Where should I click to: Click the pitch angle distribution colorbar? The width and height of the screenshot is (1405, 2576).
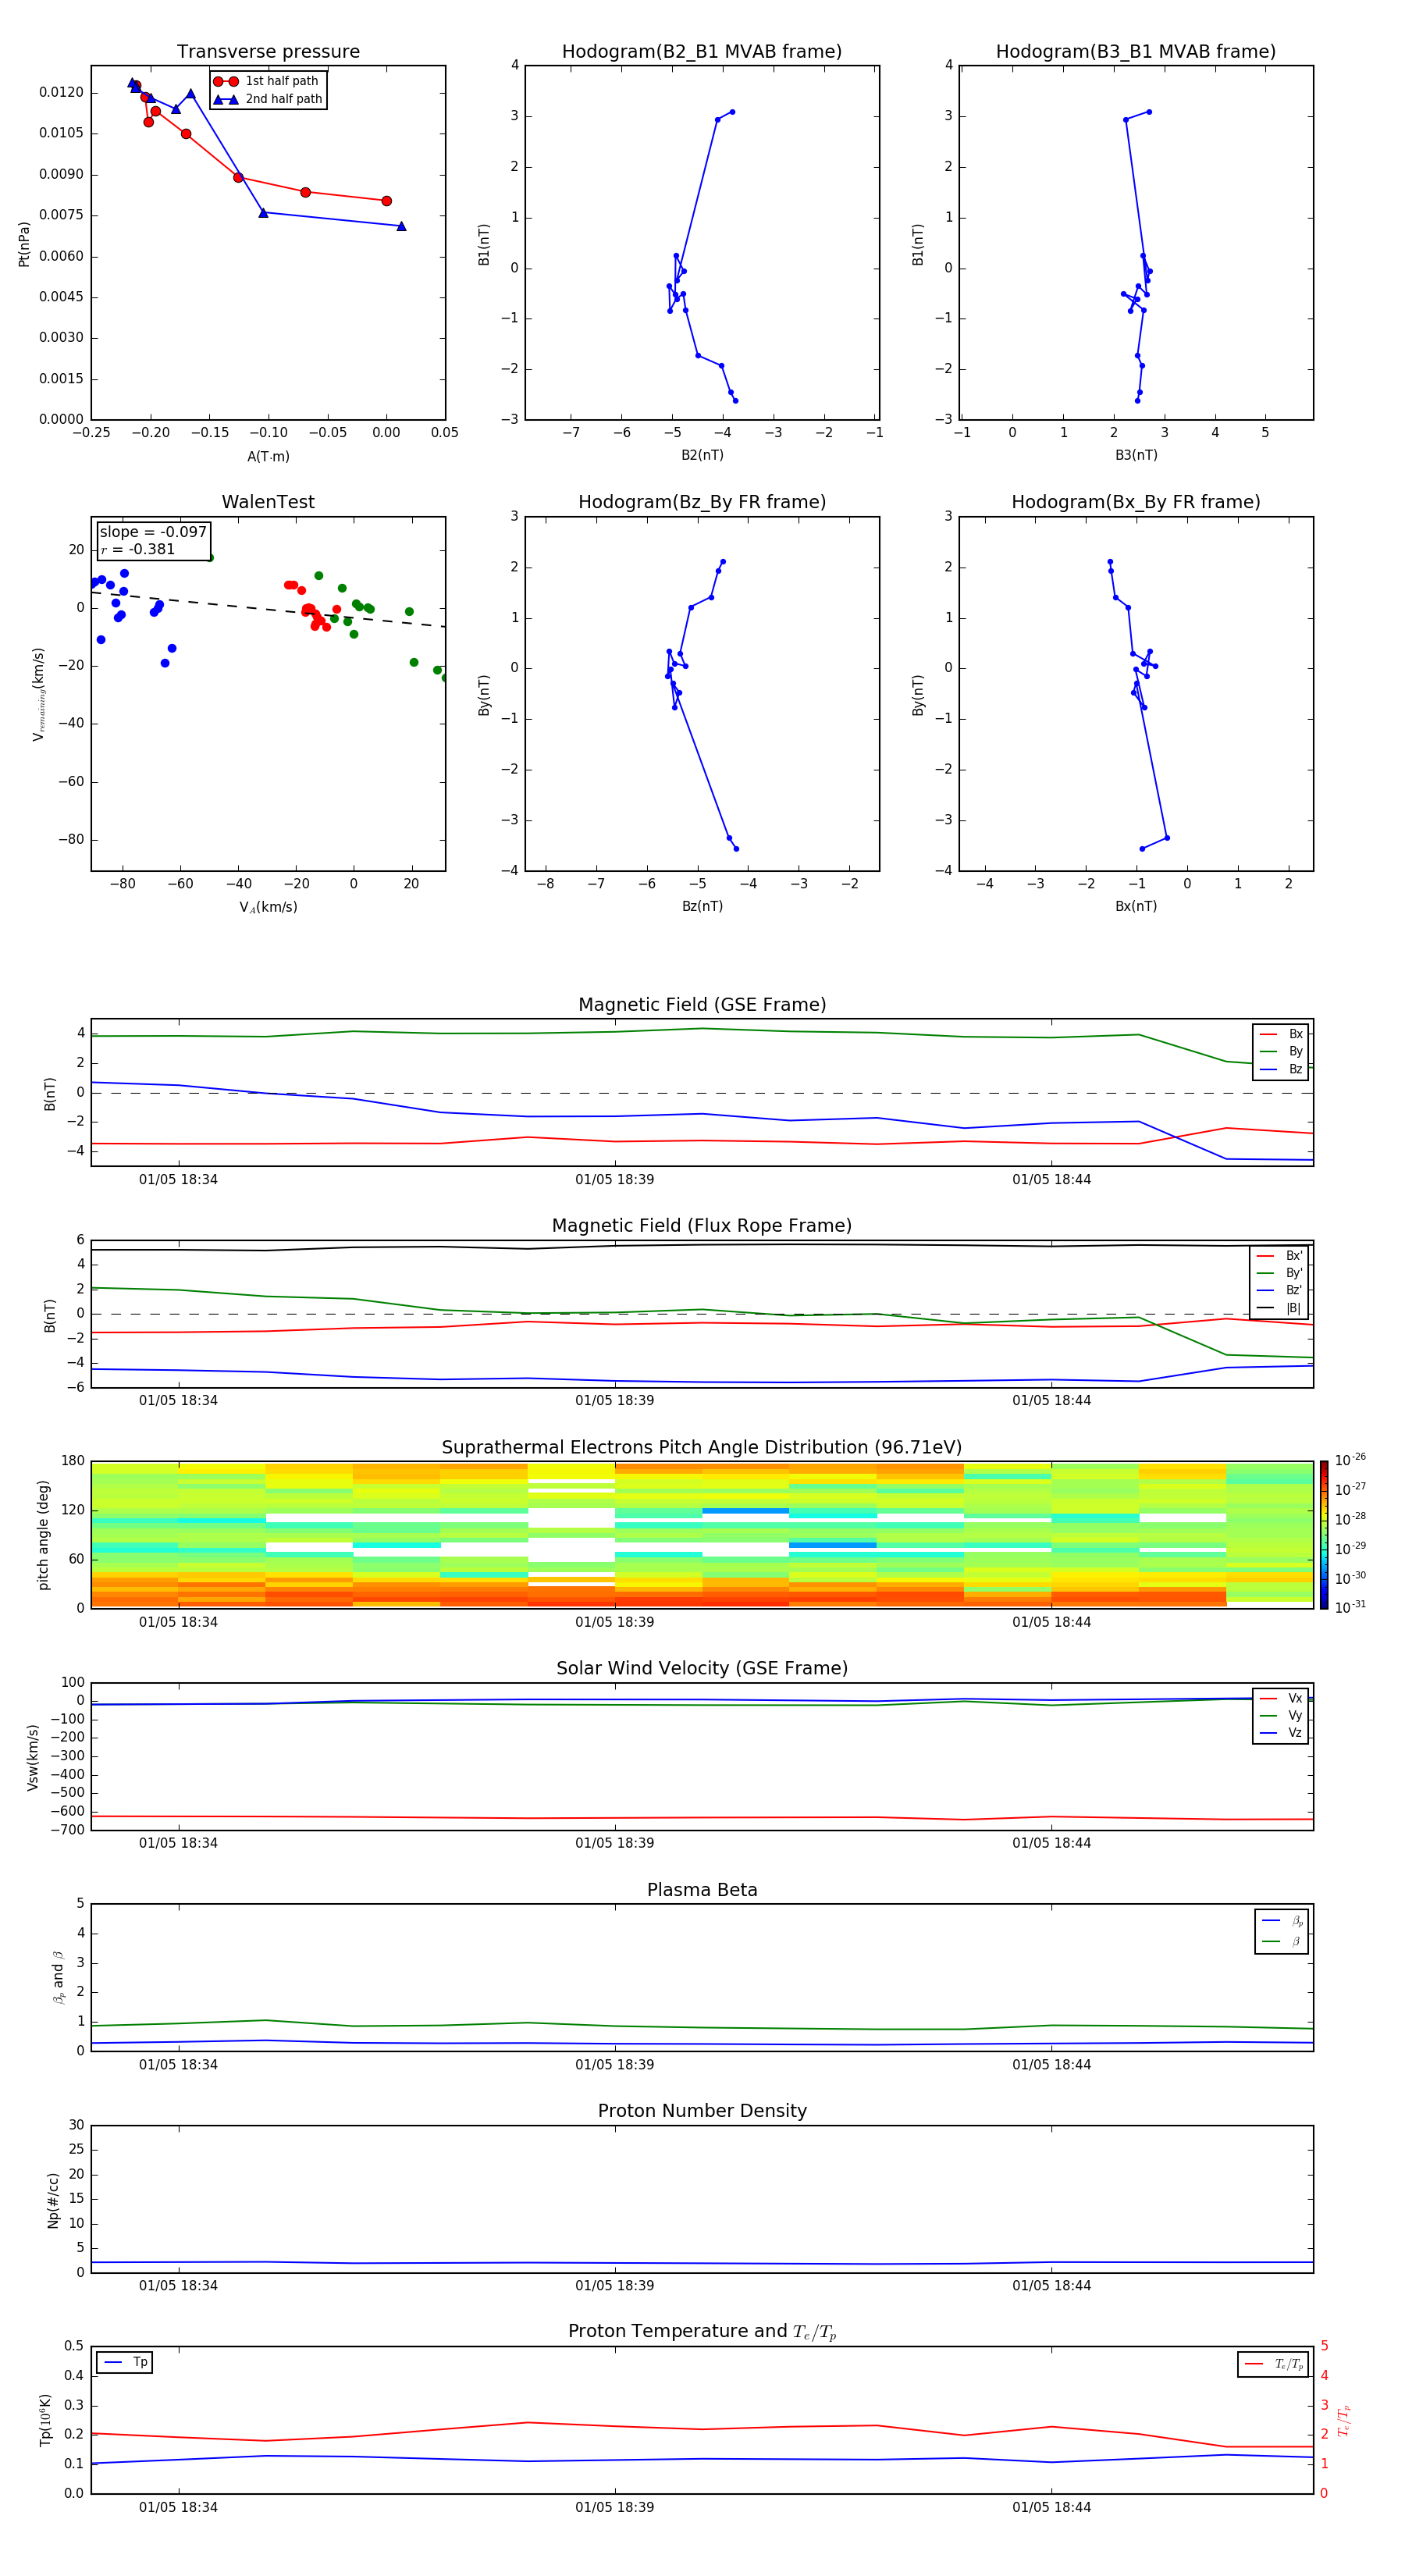[1324, 1535]
